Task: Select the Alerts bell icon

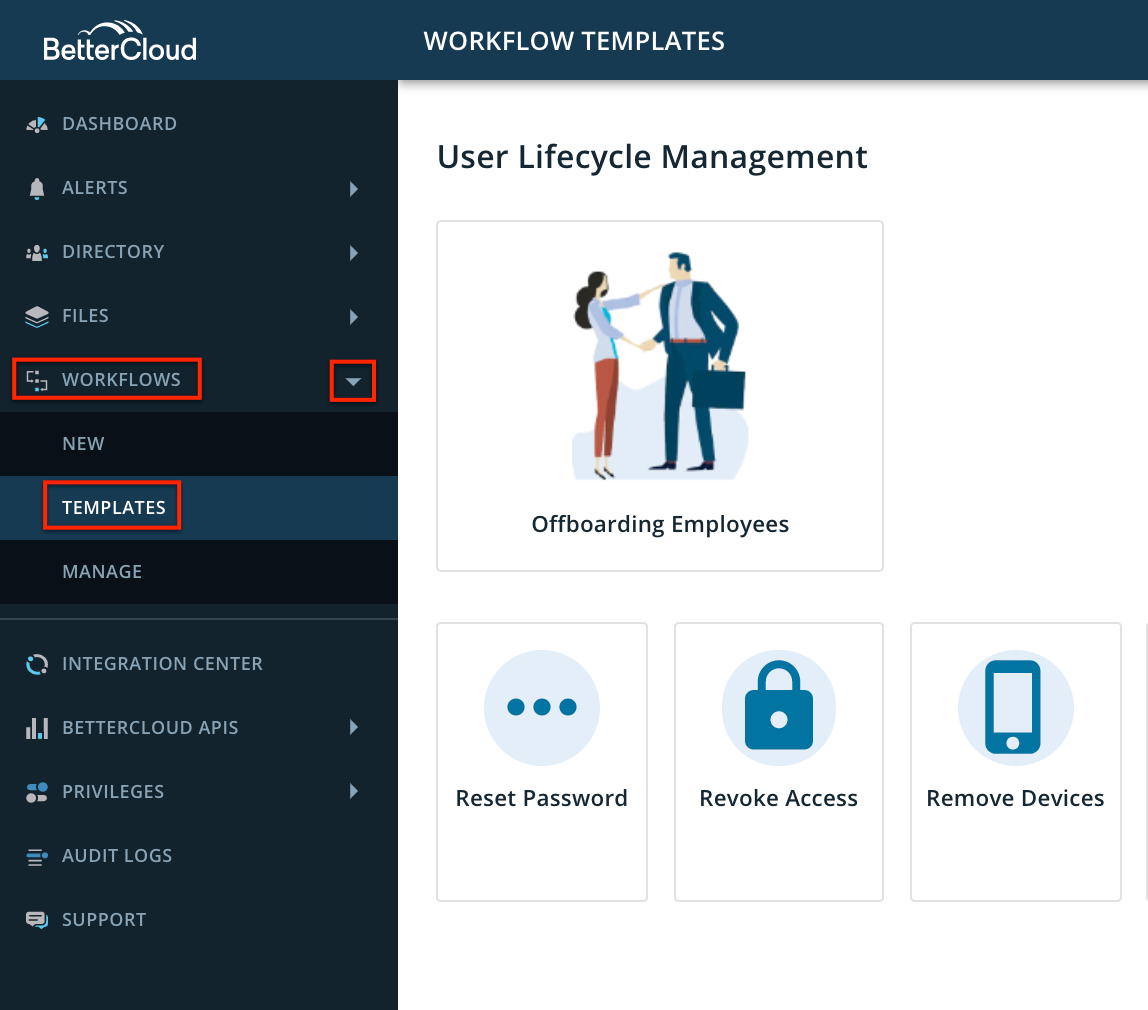Action: coord(36,187)
